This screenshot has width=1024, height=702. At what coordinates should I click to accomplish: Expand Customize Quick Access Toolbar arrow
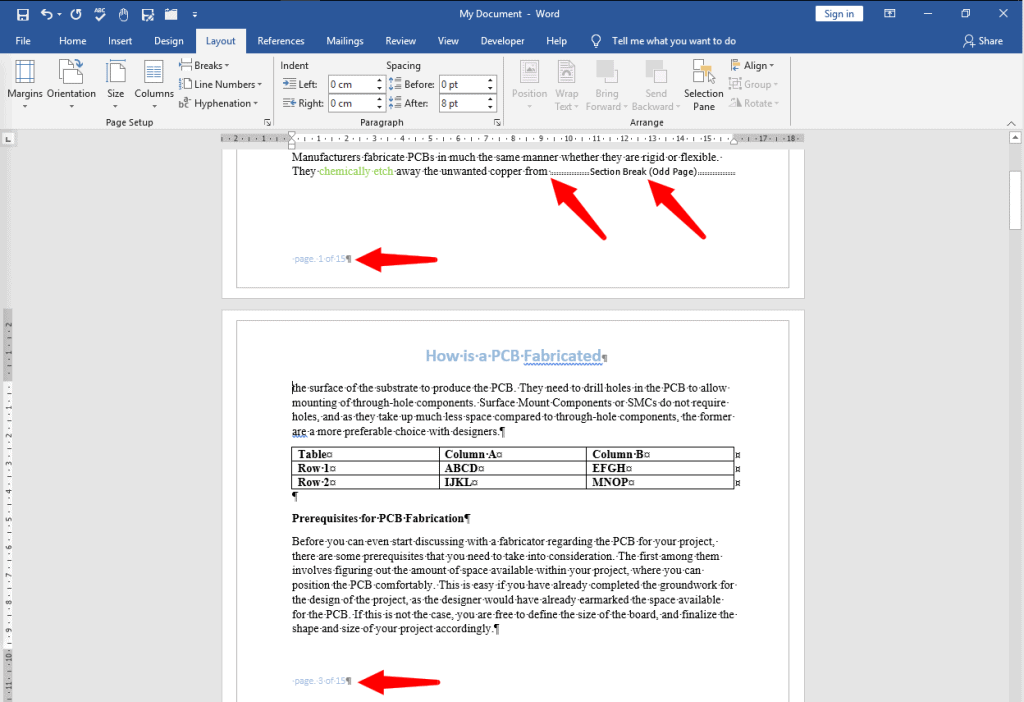195,14
